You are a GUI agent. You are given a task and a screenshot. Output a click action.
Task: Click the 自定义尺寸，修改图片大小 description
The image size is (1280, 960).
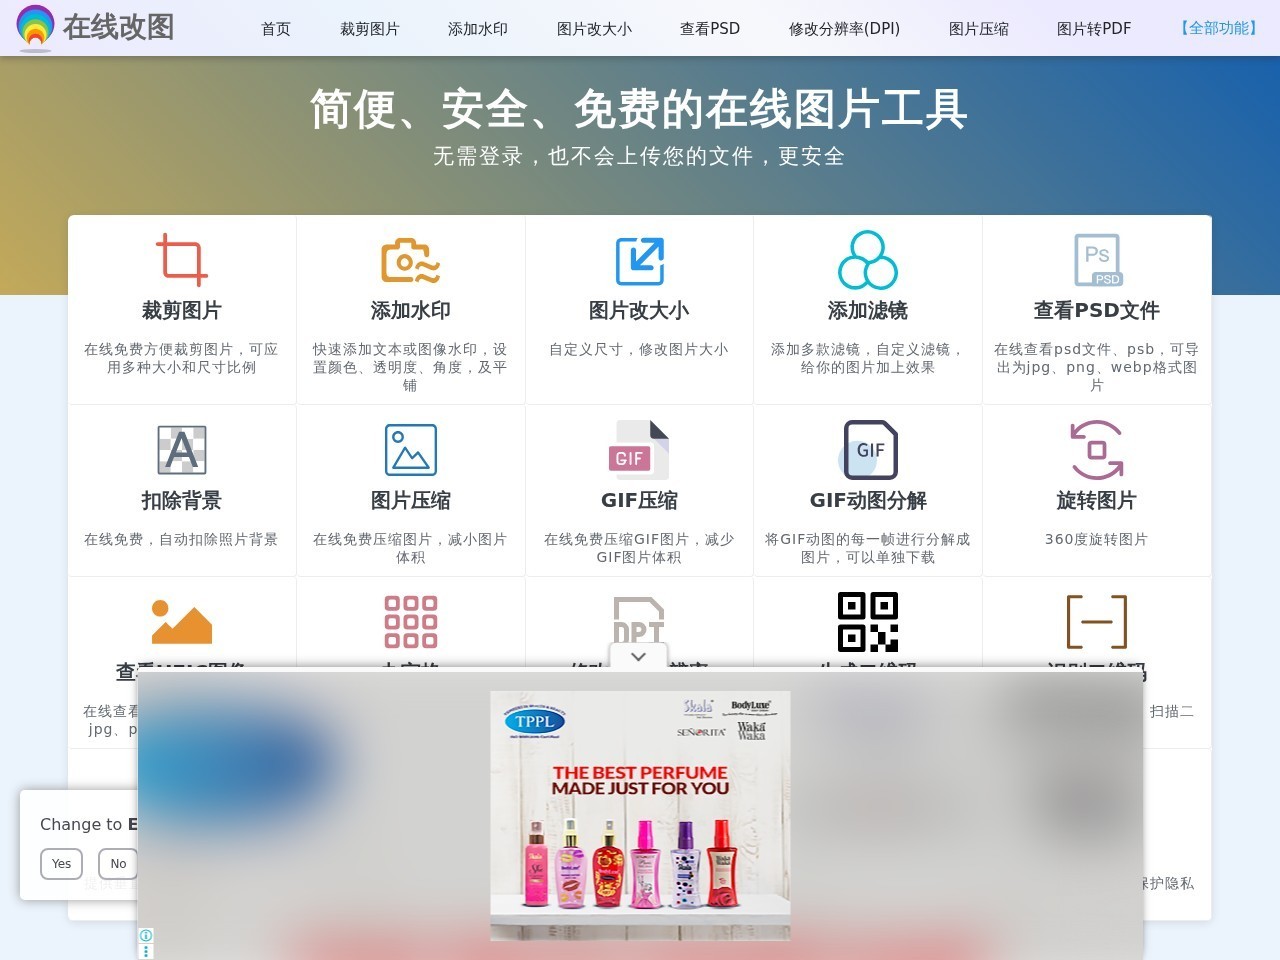639,349
